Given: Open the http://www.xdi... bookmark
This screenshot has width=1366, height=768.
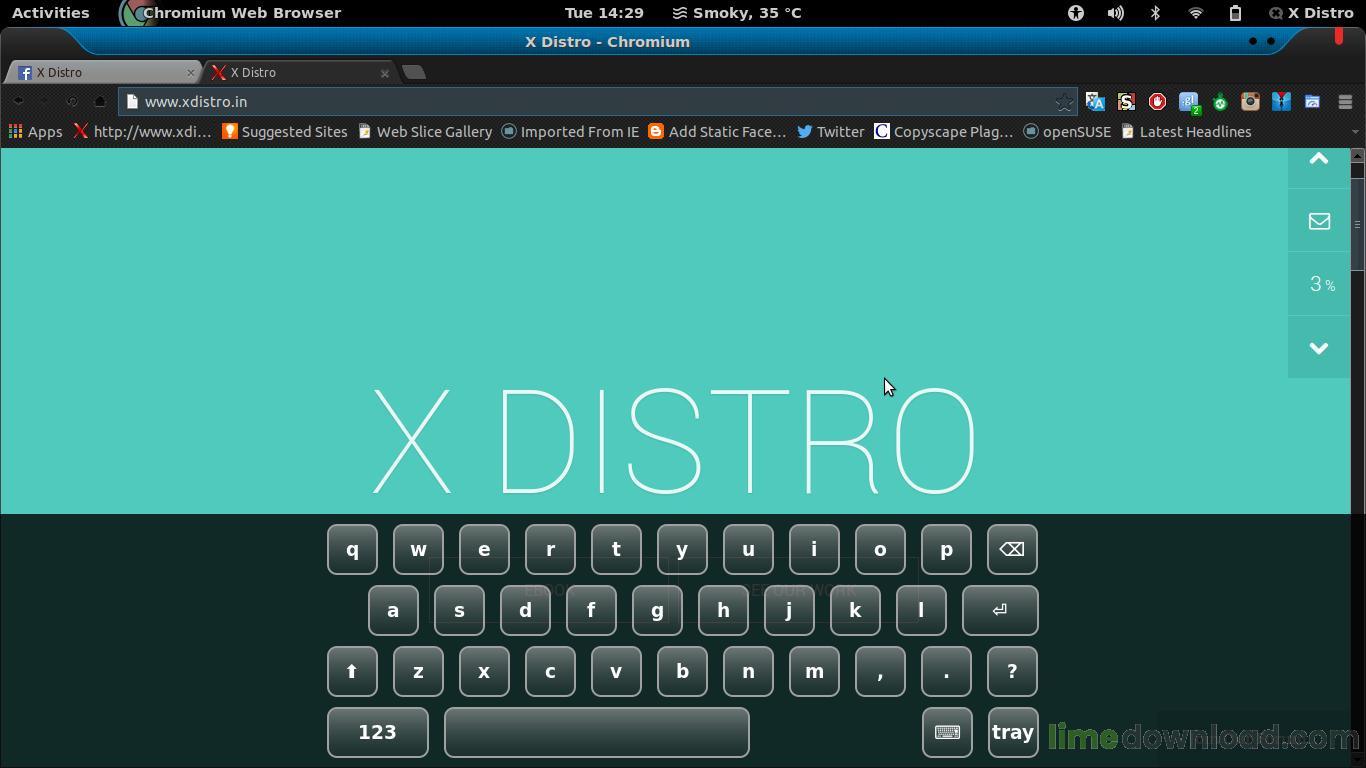Looking at the screenshot, I should (x=142, y=132).
